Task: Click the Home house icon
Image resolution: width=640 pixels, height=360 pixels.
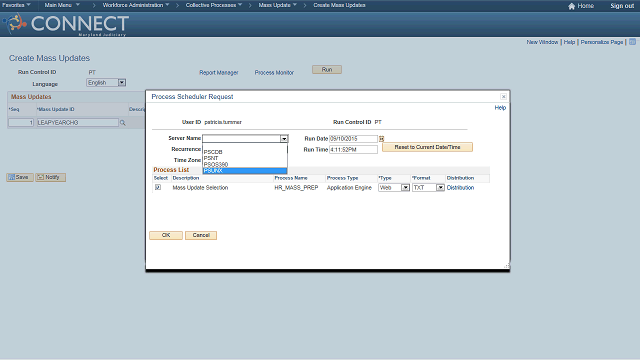Action: [571, 6]
